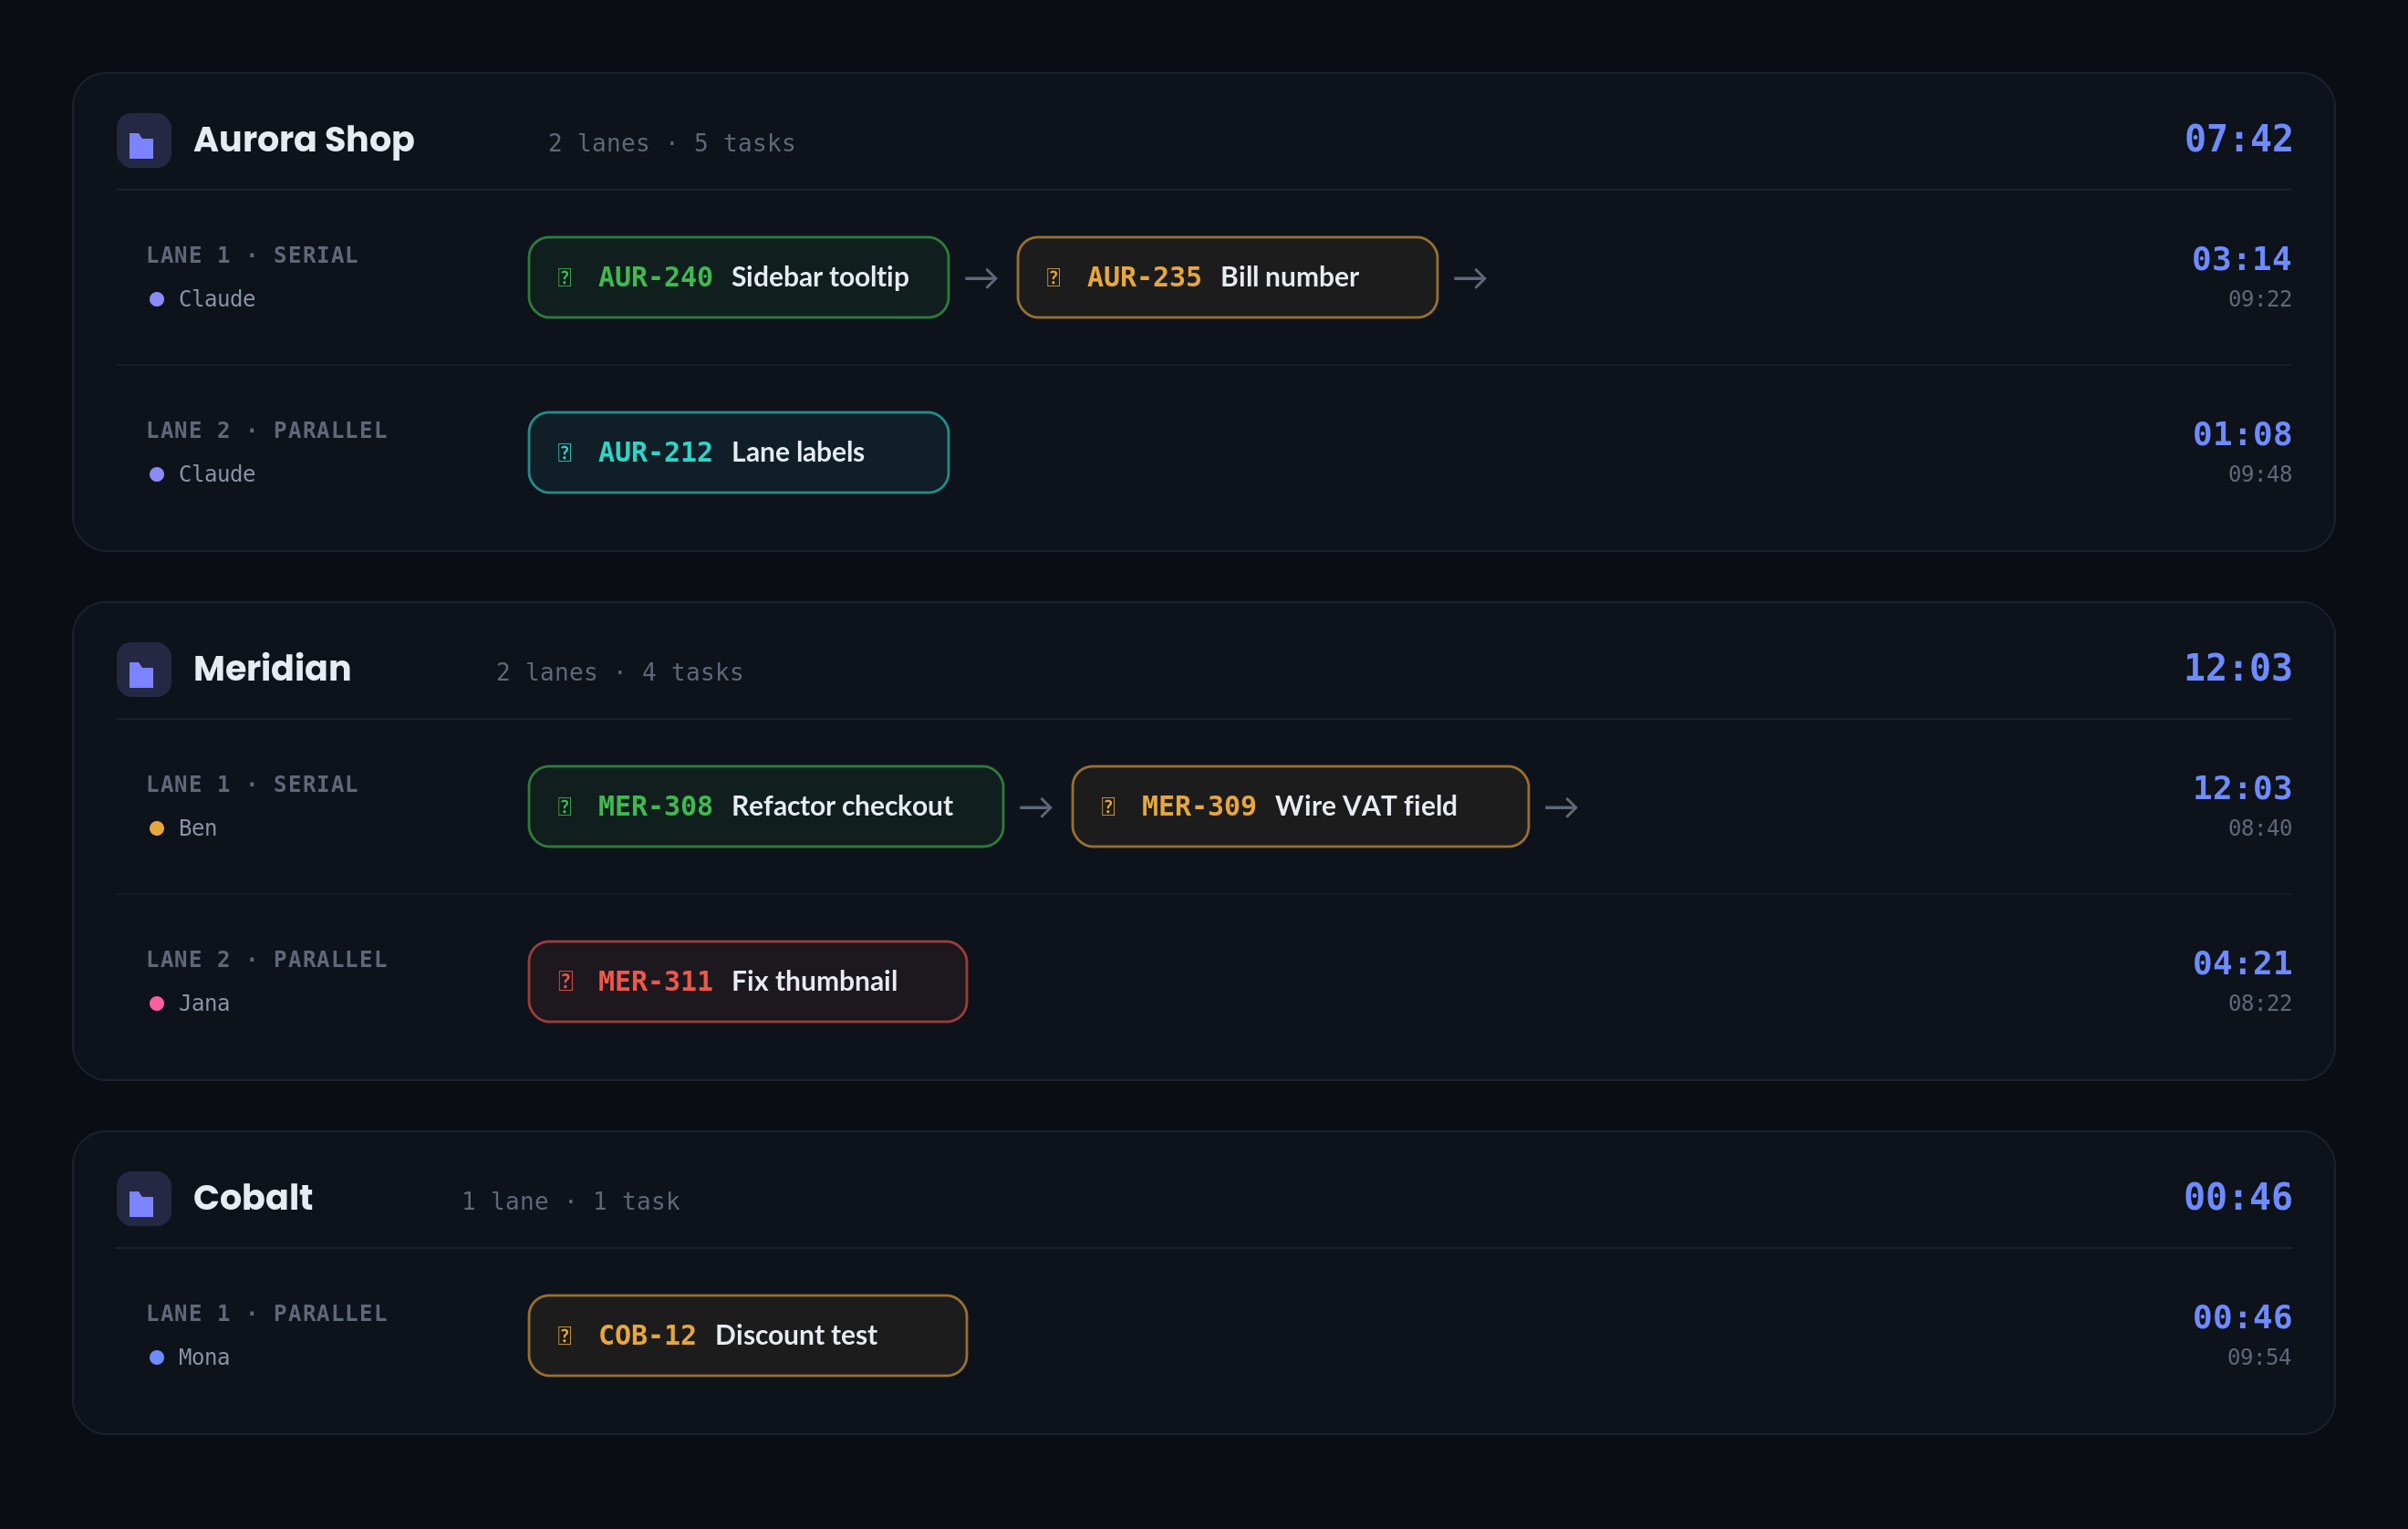This screenshot has height=1529, width=2408.
Task: Click the status icon on COB-12 card
Action: [x=565, y=1335]
